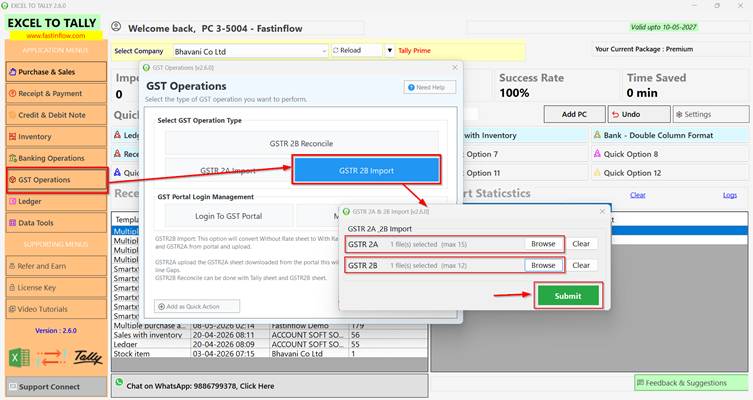Close the GST Operations dialog
Viewport: 753px width, 400px height.
(x=454, y=68)
